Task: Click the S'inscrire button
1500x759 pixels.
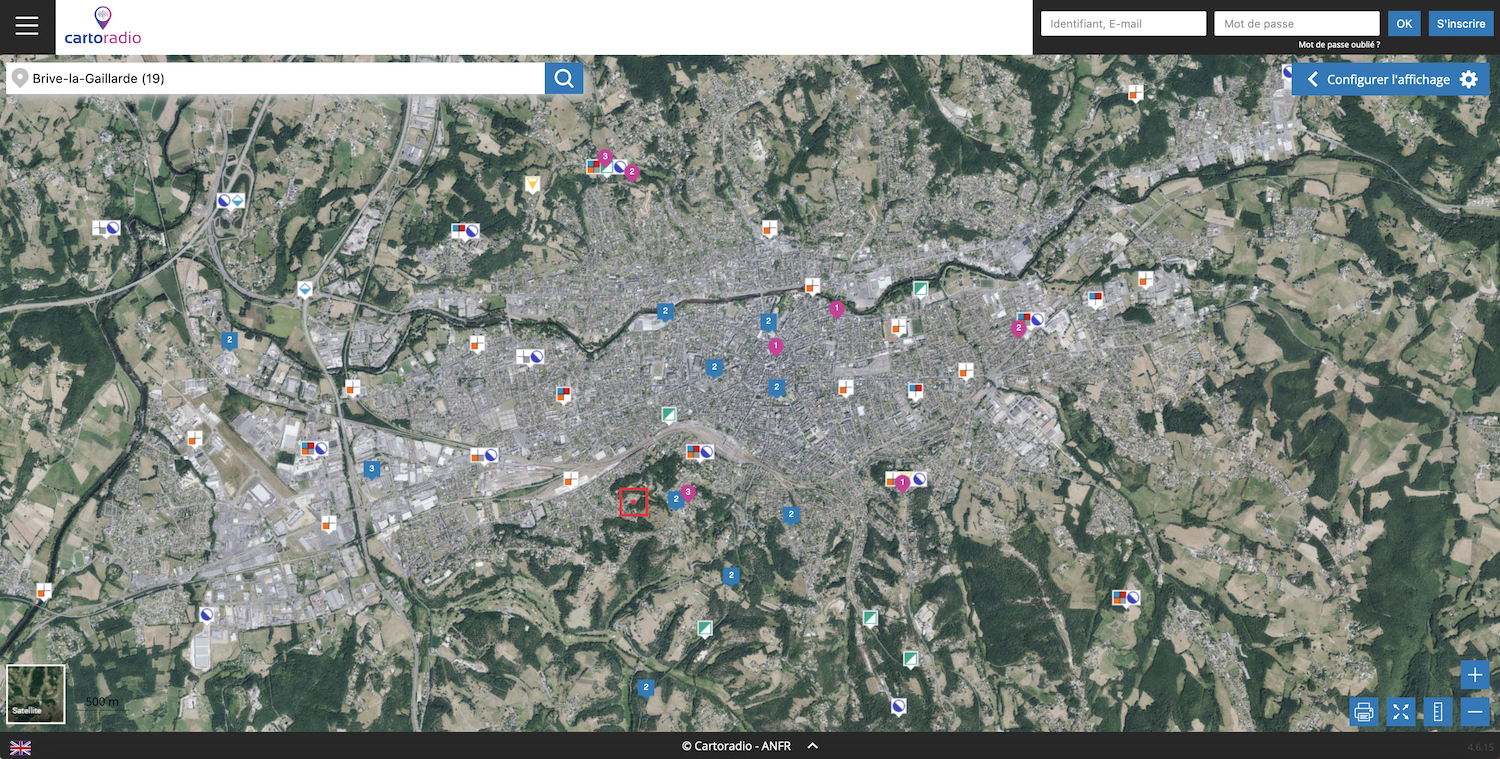Action: point(1460,23)
